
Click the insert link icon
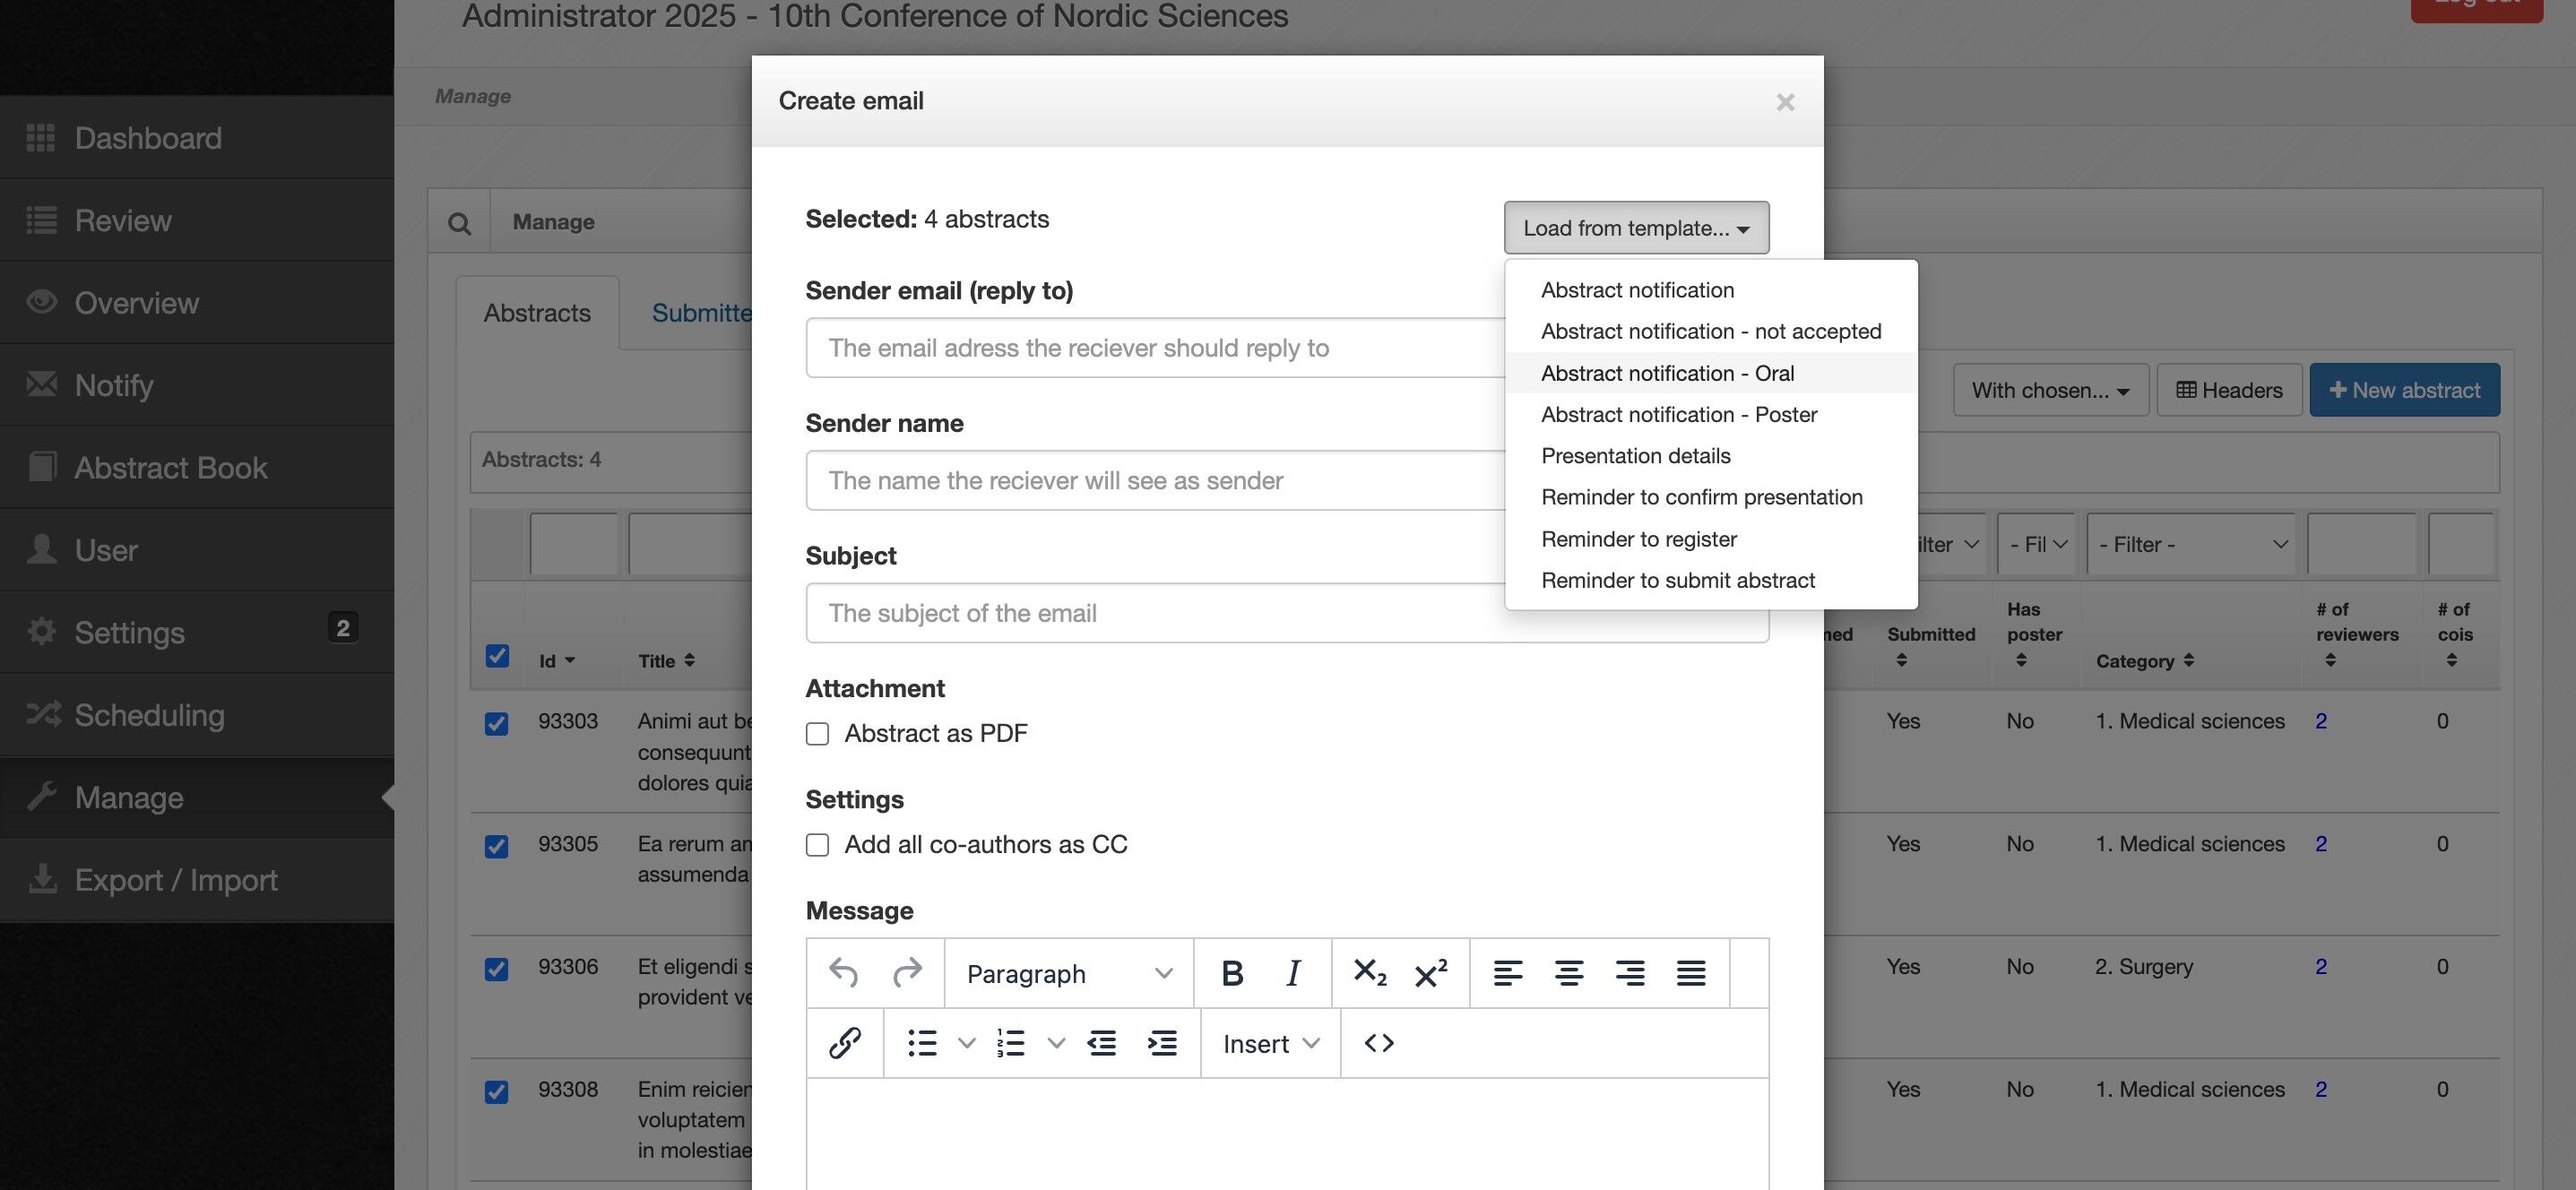pos(845,1043)
